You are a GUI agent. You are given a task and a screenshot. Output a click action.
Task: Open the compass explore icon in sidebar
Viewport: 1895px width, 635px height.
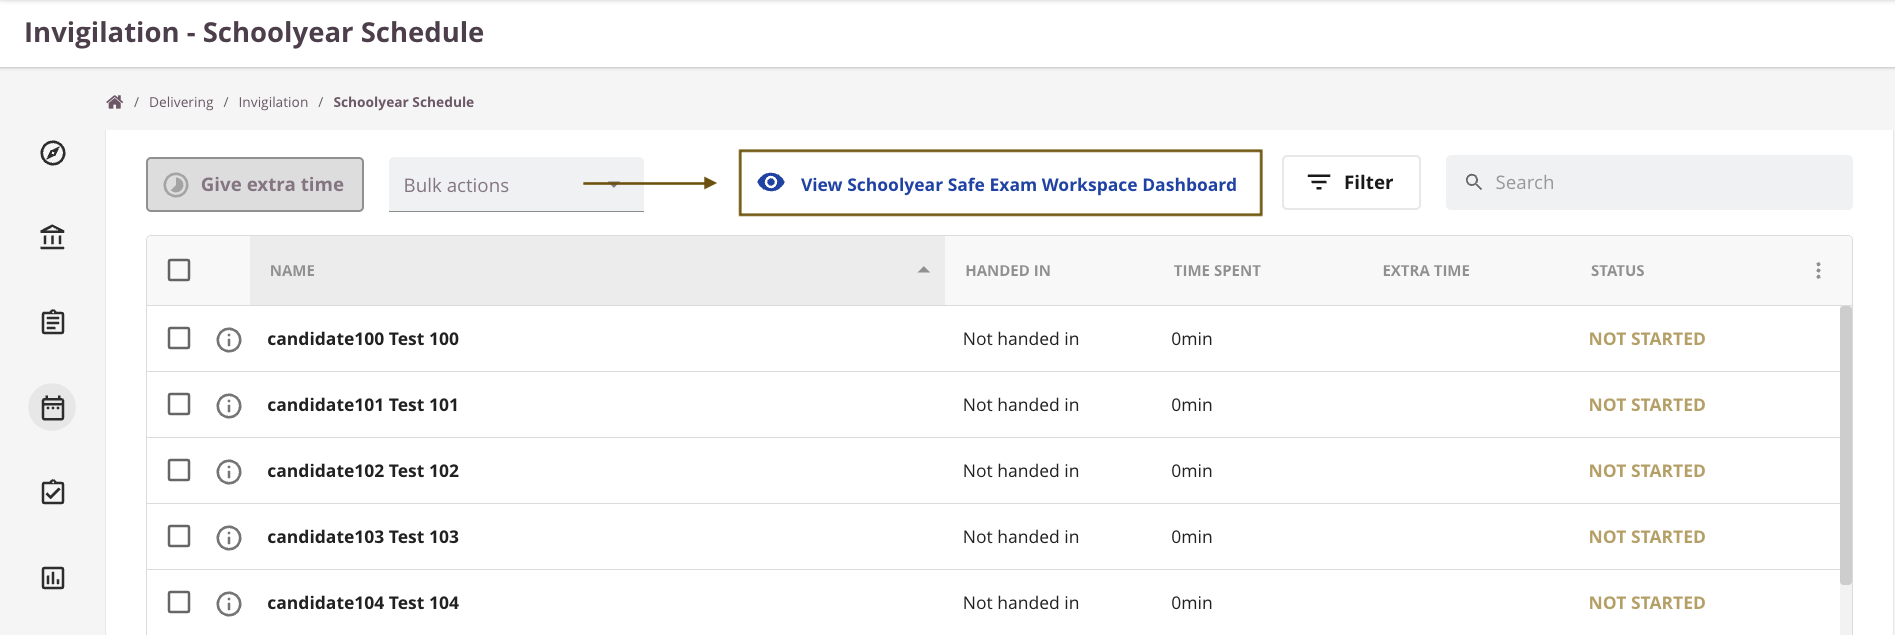(53, 153)
